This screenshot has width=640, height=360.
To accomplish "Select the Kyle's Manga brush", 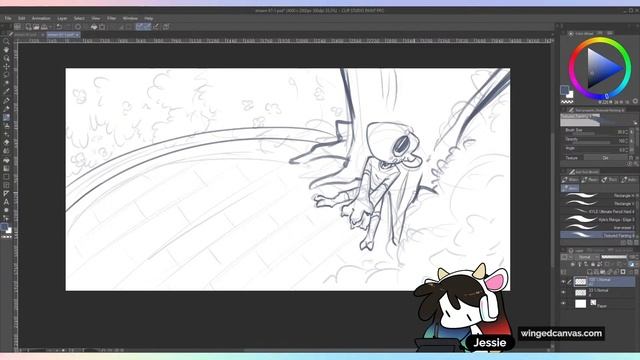I will click(598, 220).
